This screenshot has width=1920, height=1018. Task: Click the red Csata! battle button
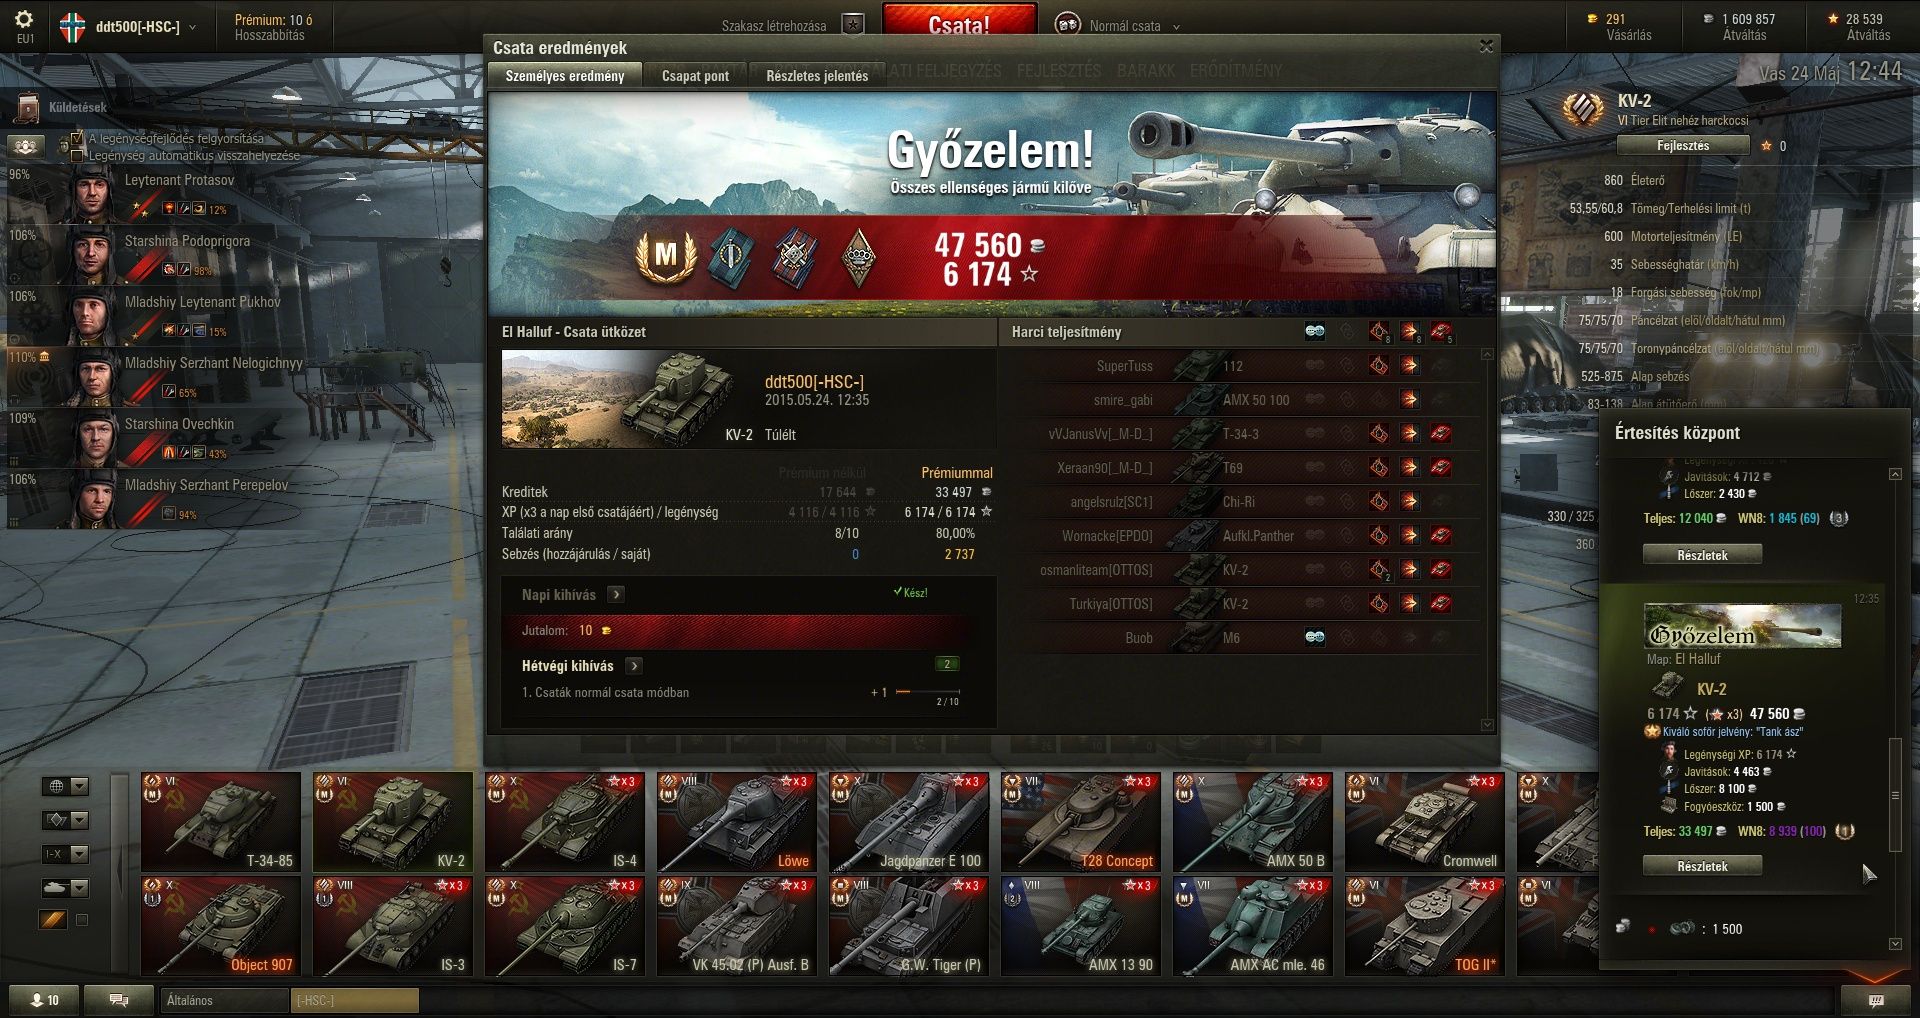coord(959,22)
